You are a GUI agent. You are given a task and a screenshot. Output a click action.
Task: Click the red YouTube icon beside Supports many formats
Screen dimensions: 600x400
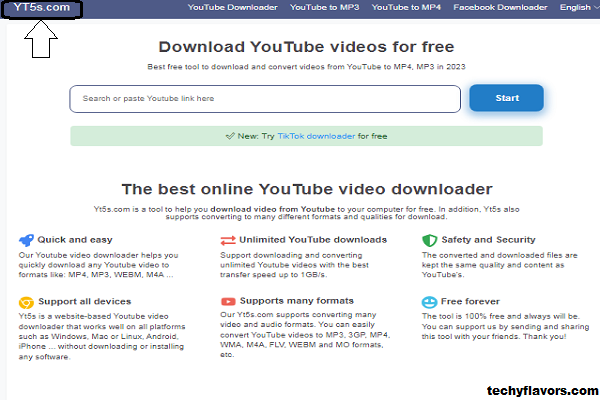click(228, 301)
